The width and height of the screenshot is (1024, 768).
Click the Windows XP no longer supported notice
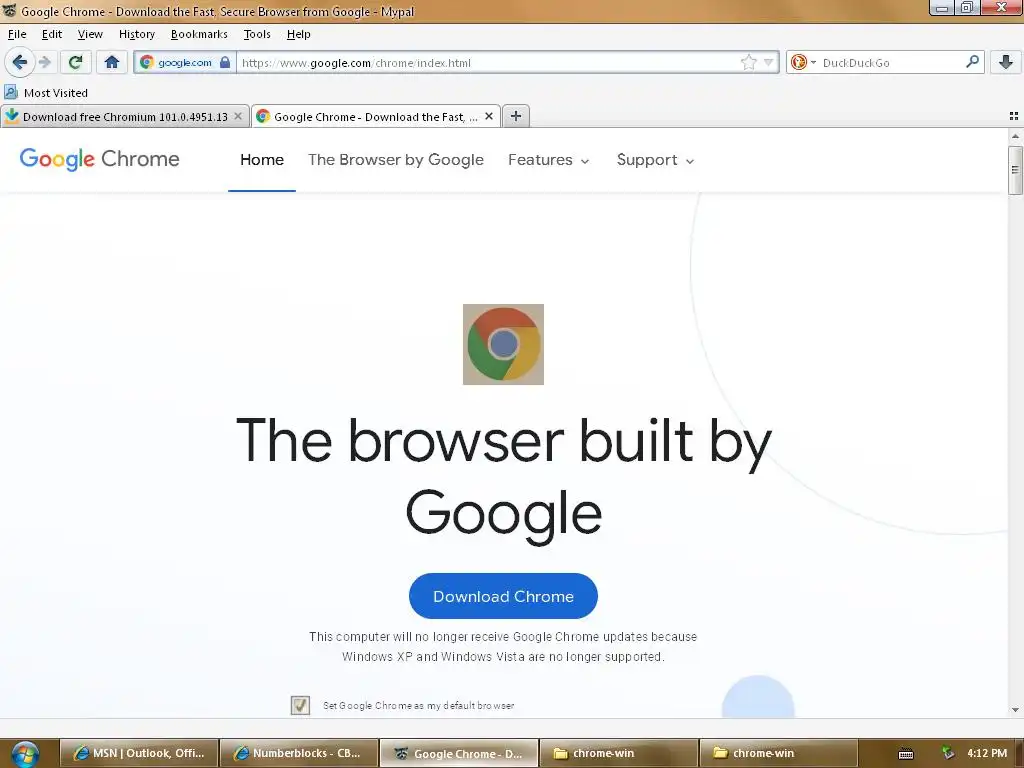[503, 647]
